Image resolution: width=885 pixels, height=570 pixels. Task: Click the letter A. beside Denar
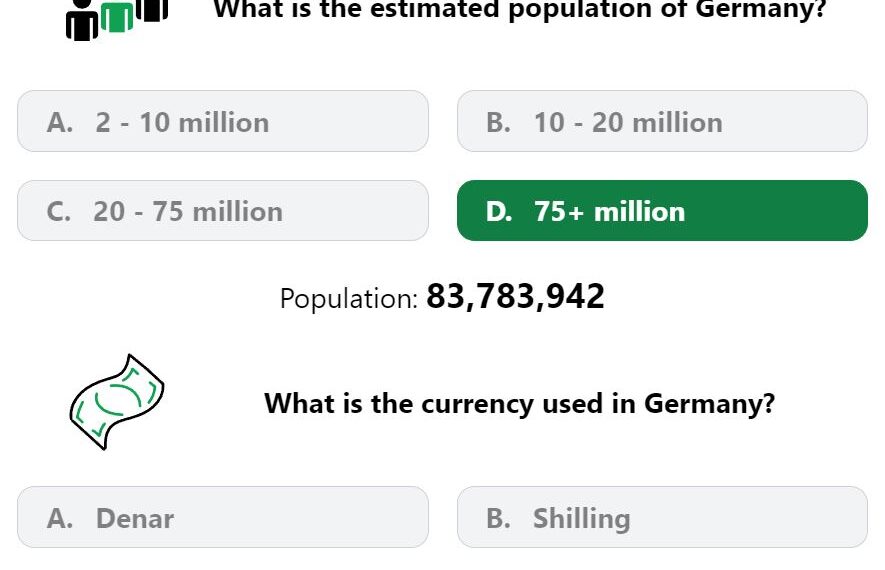click(60, 518)
